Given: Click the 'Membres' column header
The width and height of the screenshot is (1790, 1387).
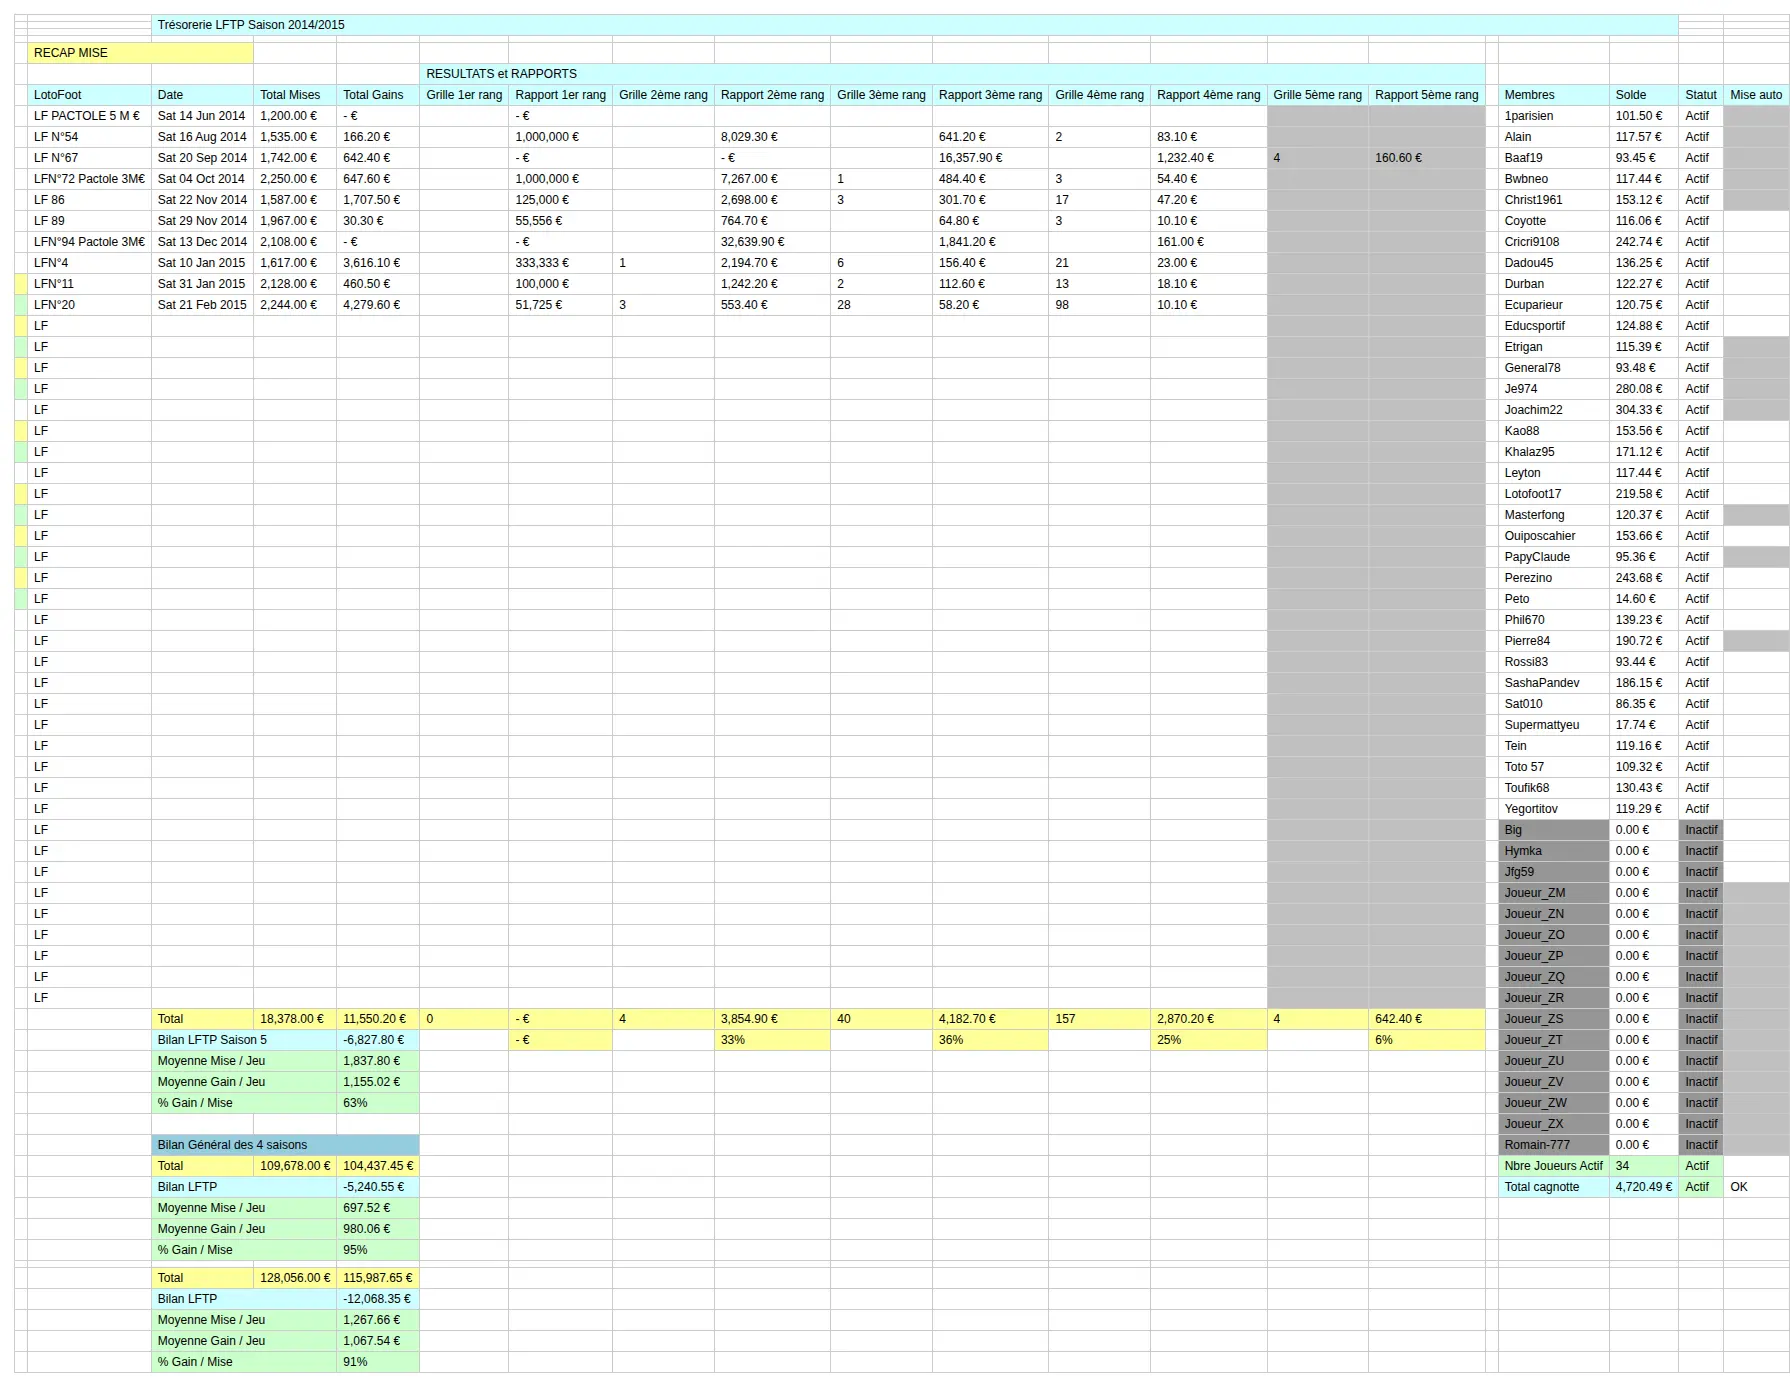Looking at the screenshot, I should pyautogui.click(x=1554, y=95).
